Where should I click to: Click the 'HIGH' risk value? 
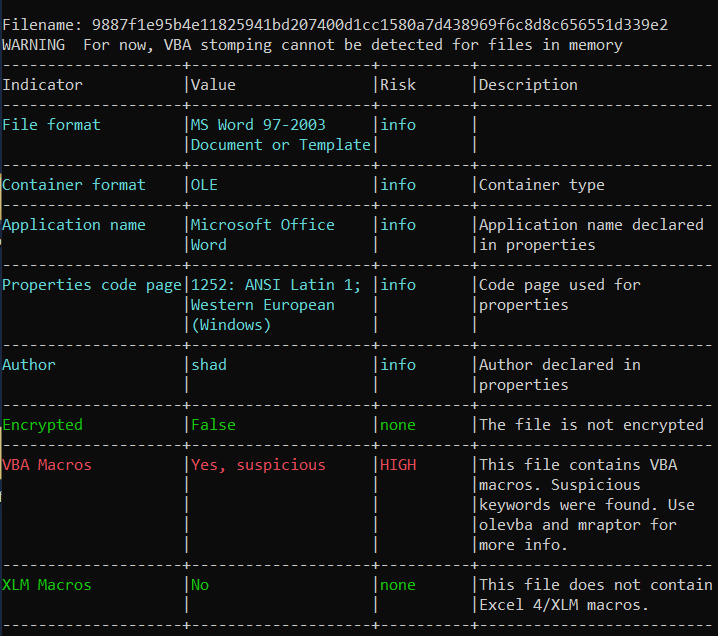pos(398,465)
